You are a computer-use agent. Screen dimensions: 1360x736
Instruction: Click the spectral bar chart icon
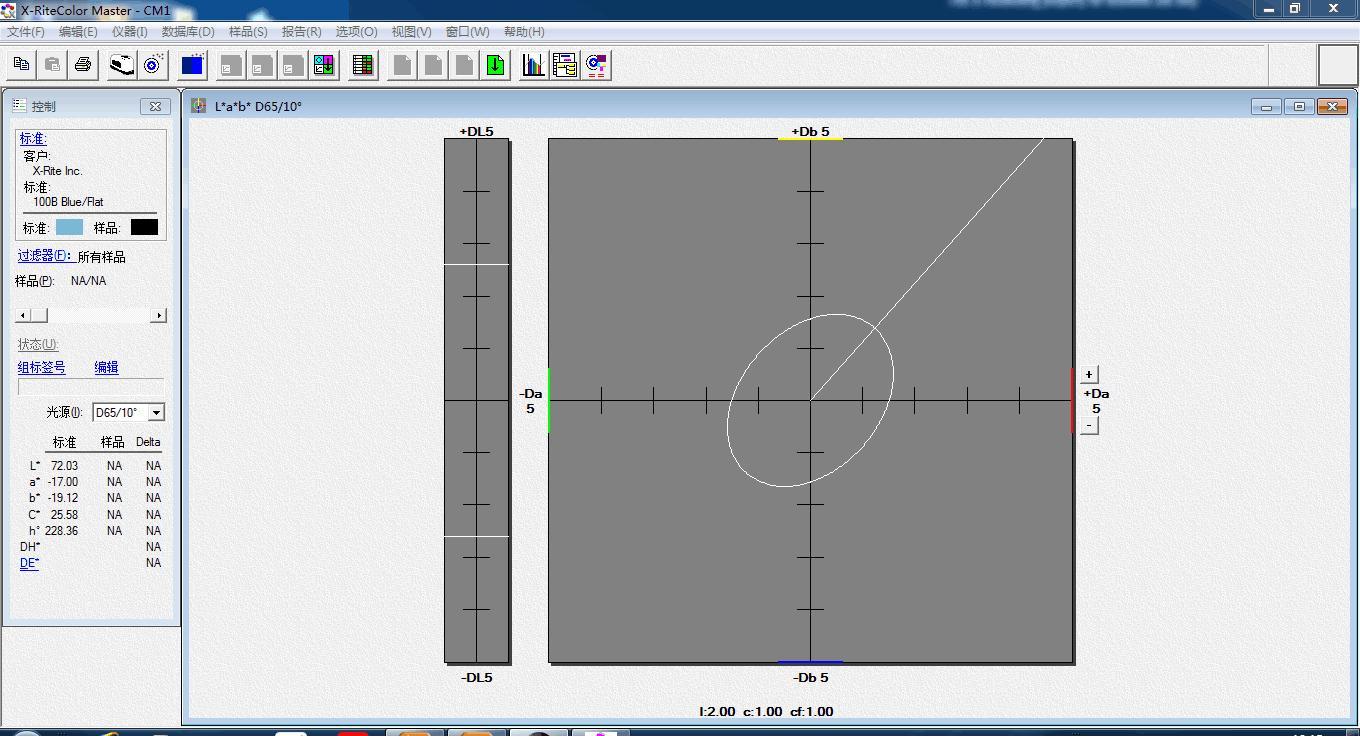tap(534, 65)
